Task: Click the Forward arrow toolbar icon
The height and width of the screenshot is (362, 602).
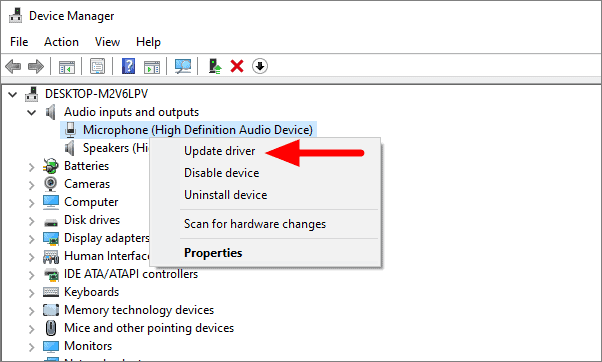Action: pos(36,66)
